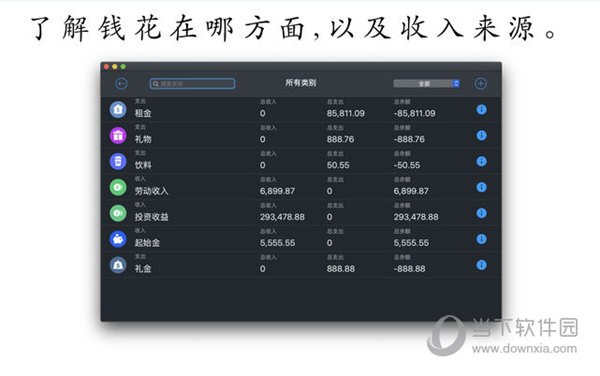Image resolution: width=600 pixels, height=376 pixels.
Task: Select the 饮料 category name
Action: pos(143,165)
